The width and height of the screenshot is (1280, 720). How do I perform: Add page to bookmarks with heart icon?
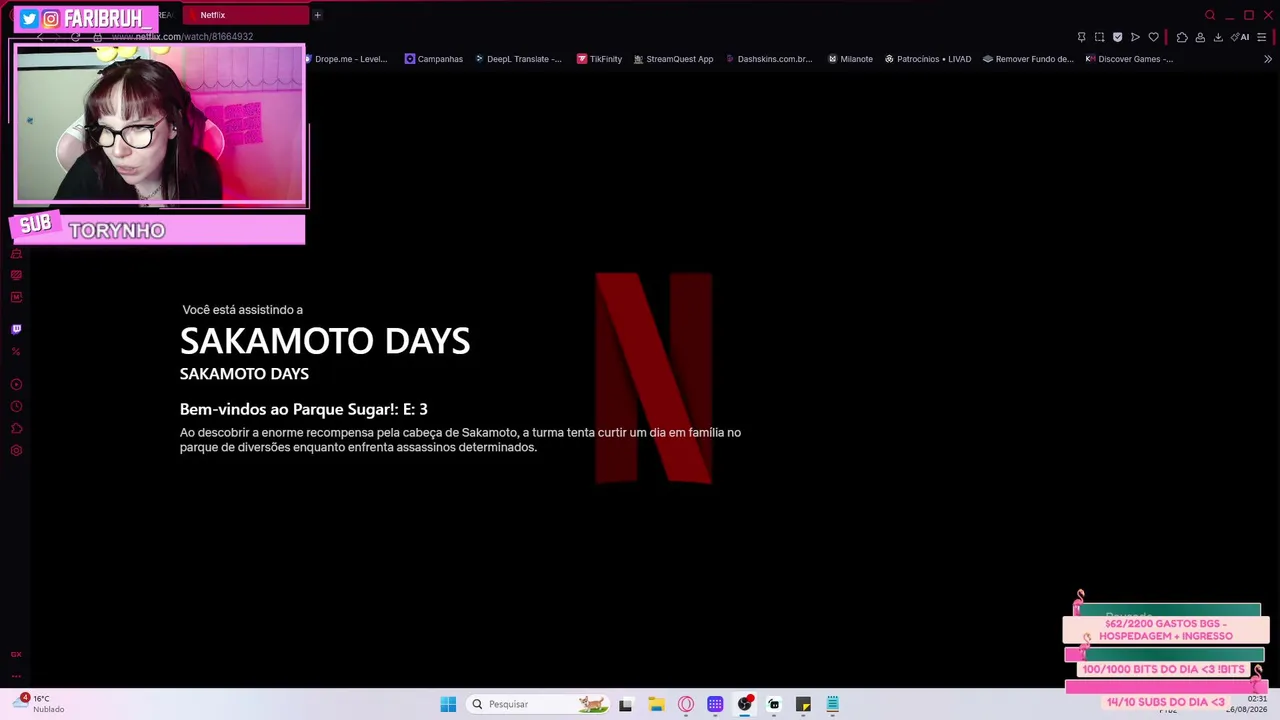[x=1153, y=37]
